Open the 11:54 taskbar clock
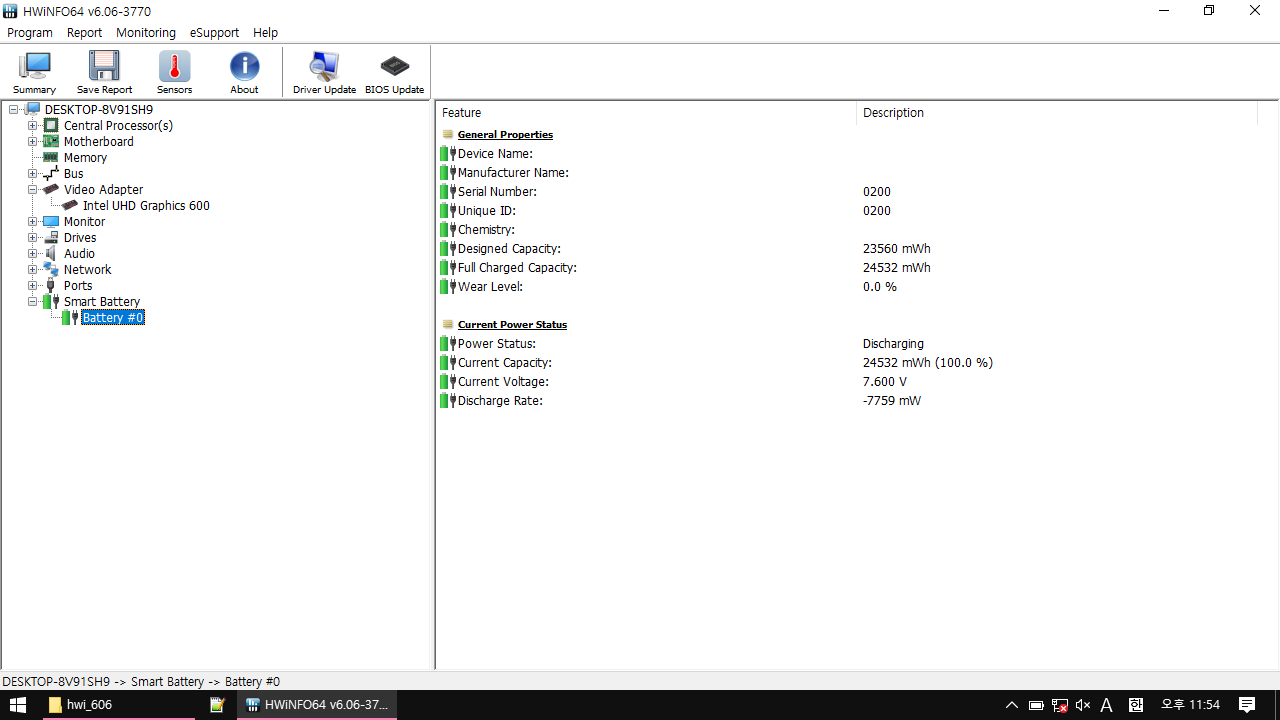Image resolution: width=1280 pixels, height=720 pixels. (x=1190, y=705)
